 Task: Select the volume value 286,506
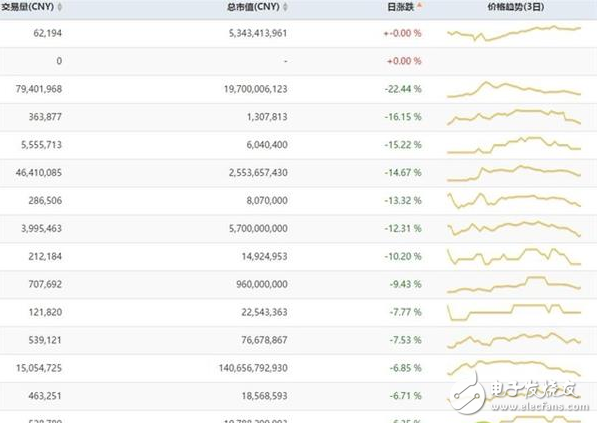pyautogui.click(x=45, y=201)
